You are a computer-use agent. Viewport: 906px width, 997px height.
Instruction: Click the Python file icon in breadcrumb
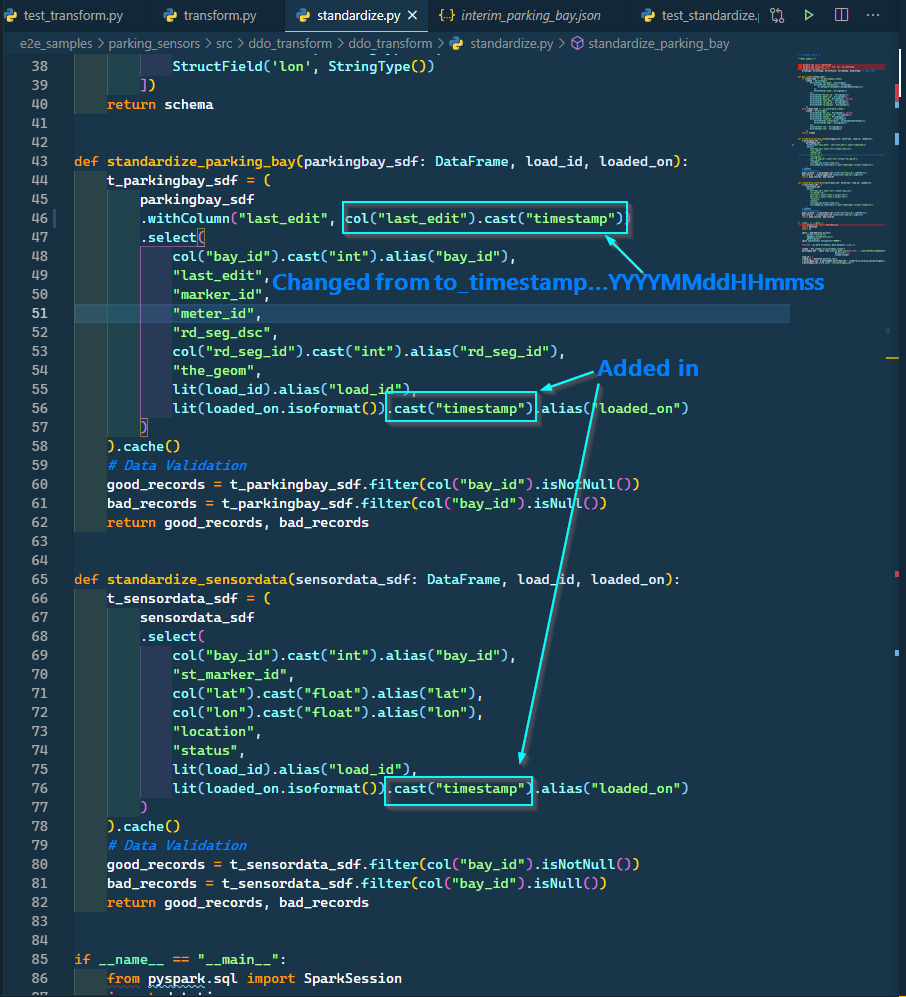coord(456,43)
